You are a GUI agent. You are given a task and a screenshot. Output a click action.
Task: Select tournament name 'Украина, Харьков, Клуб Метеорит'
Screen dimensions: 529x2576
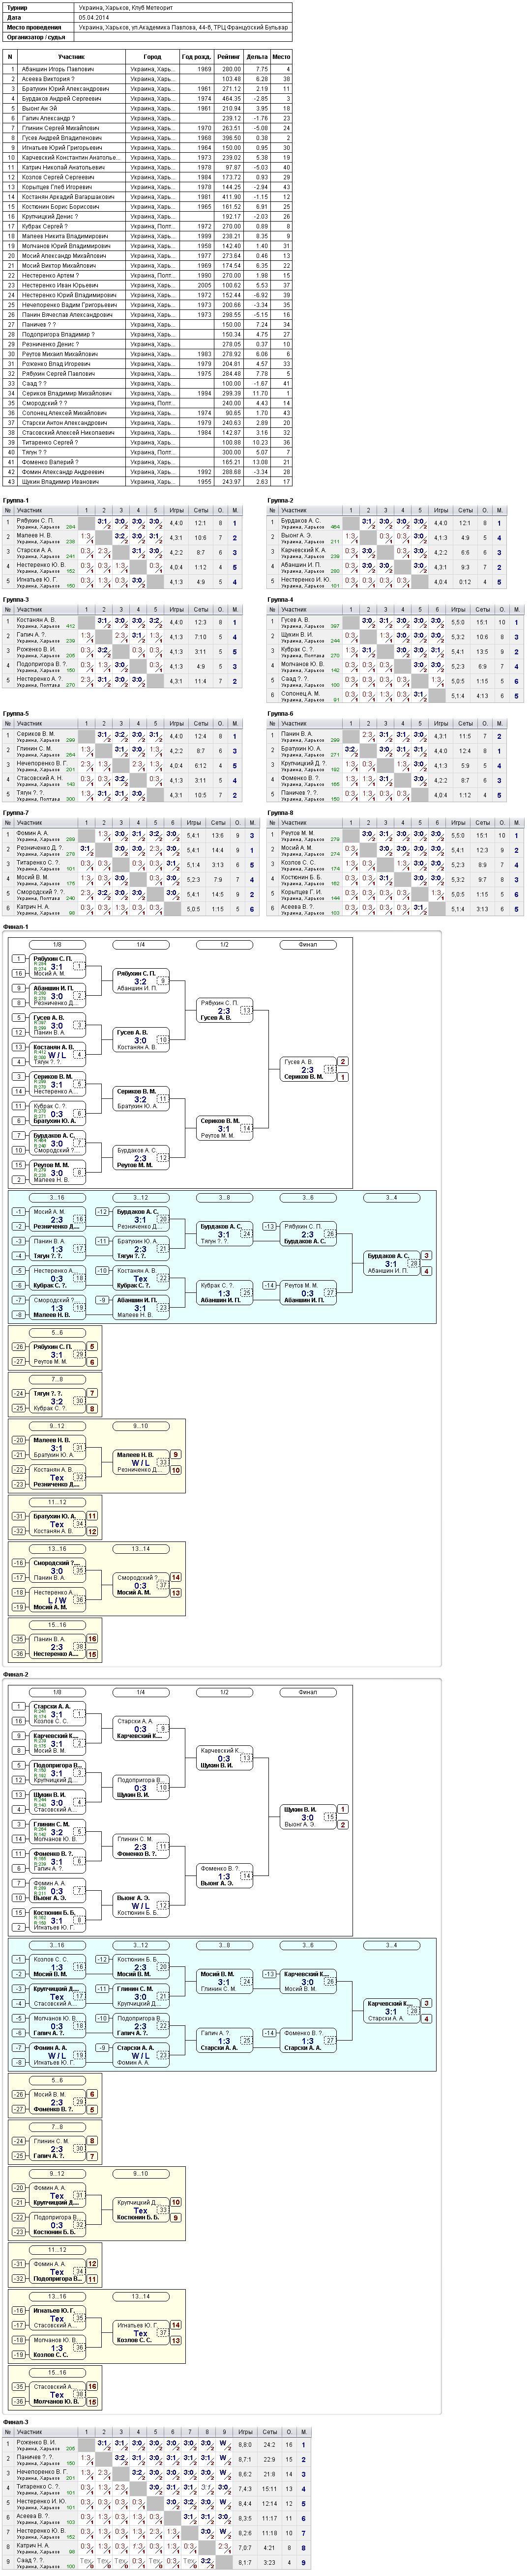coord(125,7)
